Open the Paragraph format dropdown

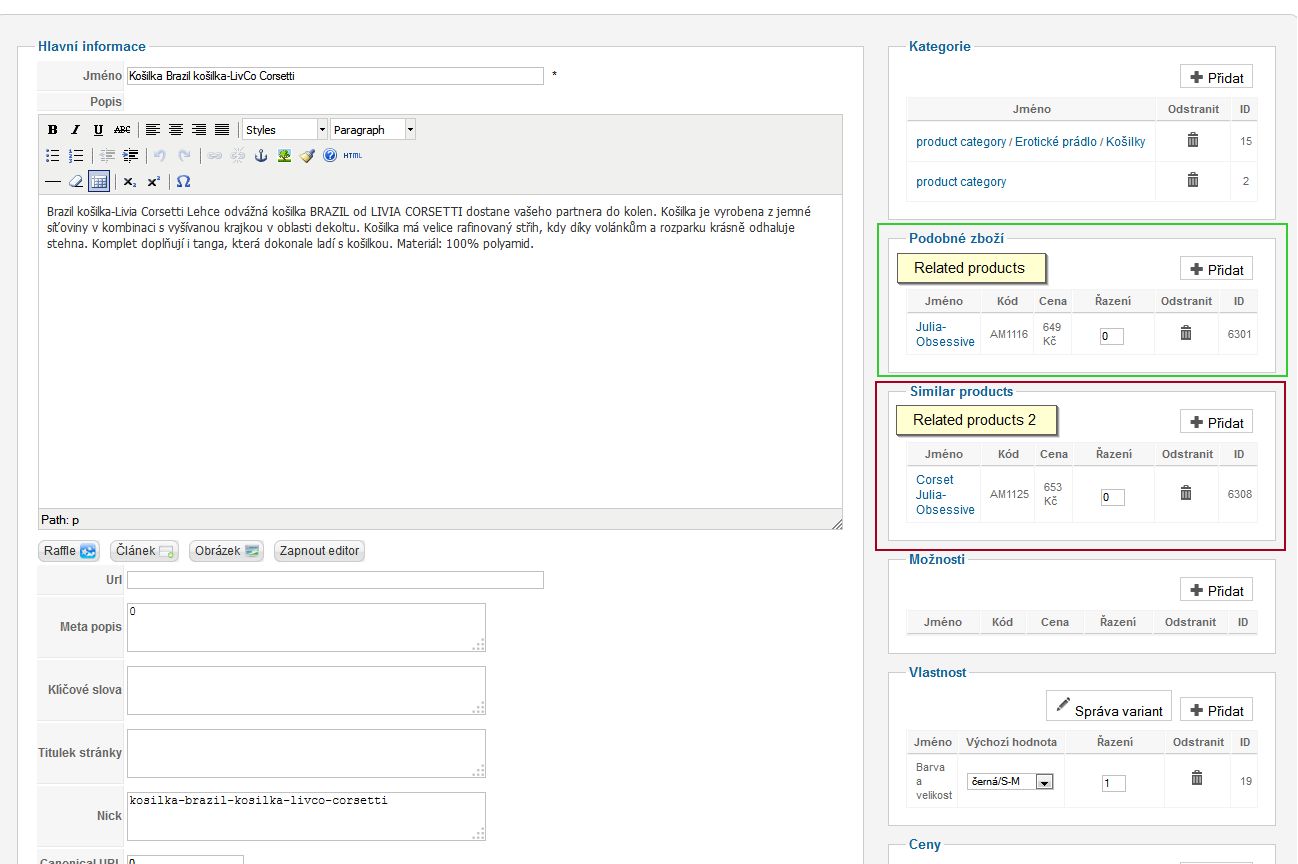[373, 130]
